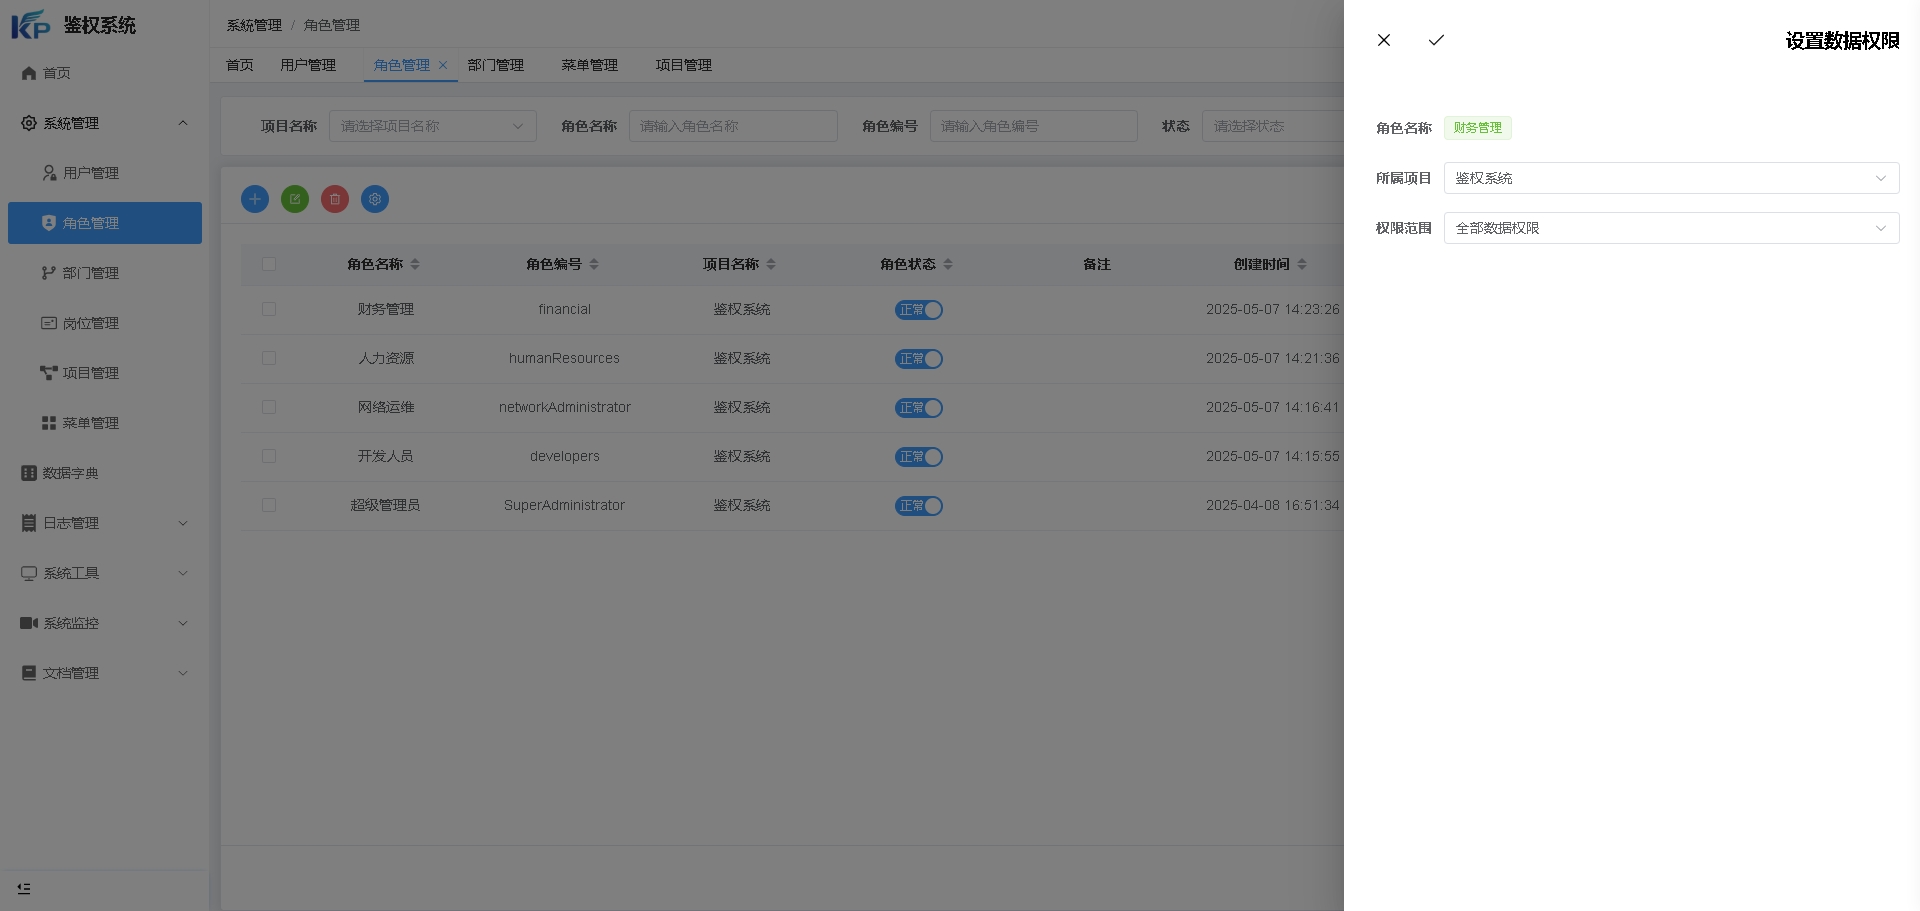The image size is (1920, 911).
Task: Close the 角色管理 tab
Action: pos(443,65)
